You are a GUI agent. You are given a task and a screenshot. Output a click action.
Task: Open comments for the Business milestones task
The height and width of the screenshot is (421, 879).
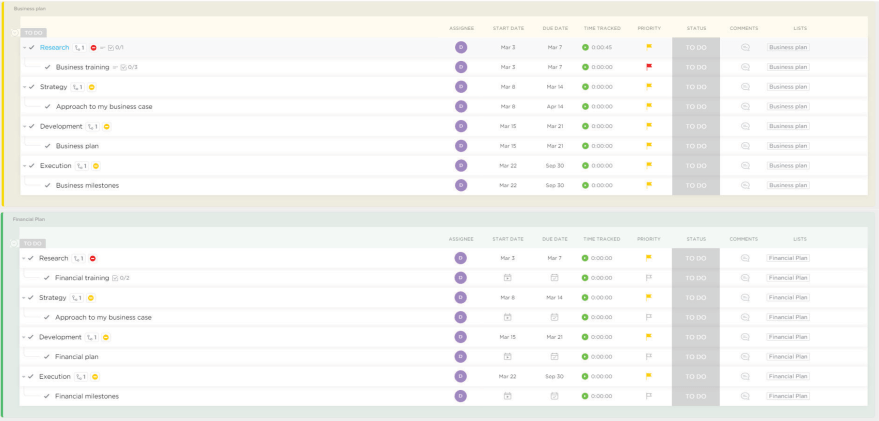click(x=744, y=185)
